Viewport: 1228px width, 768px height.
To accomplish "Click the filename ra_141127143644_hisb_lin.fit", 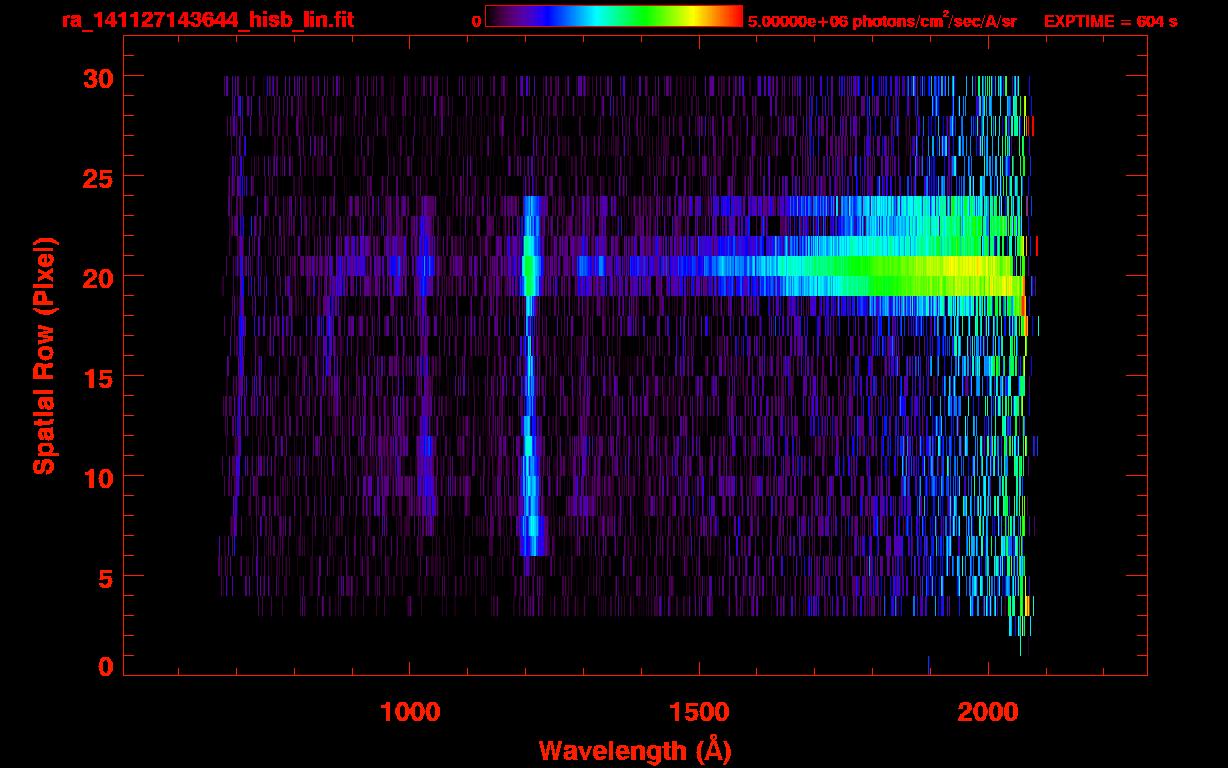I will 207,20.
